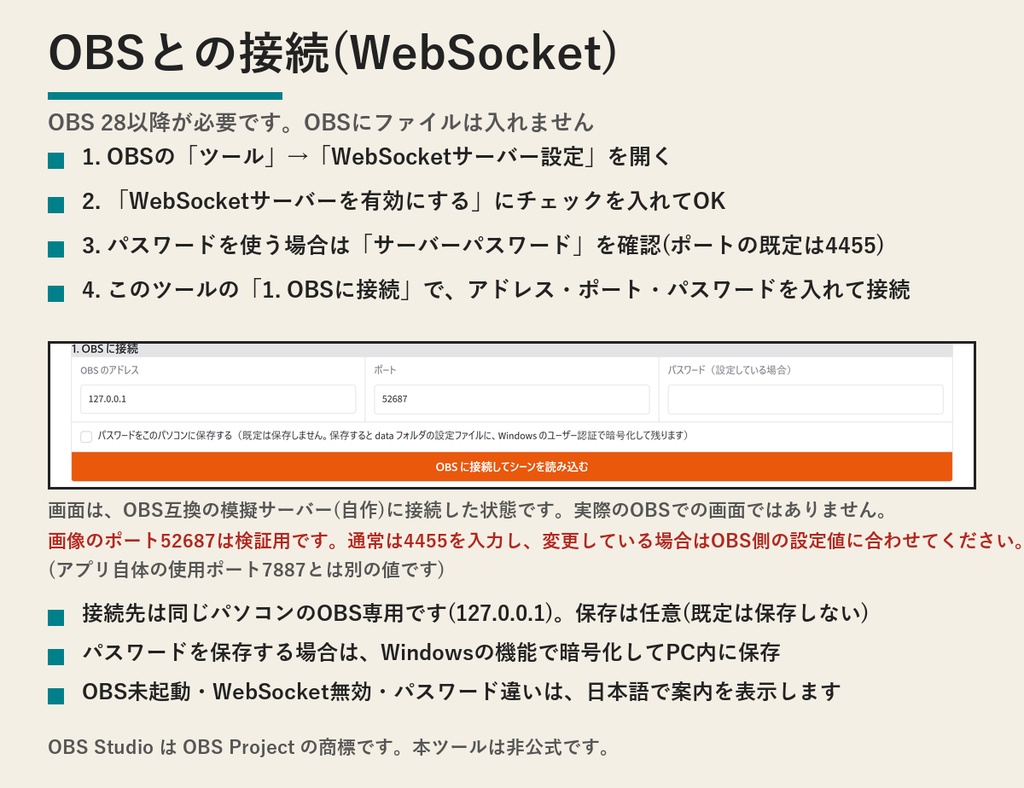1024x788 pixels.
Task: Click step 4 text 'アドレス・ポート・パスワードを入れて接続'
Action: click(x=689, y=290)
